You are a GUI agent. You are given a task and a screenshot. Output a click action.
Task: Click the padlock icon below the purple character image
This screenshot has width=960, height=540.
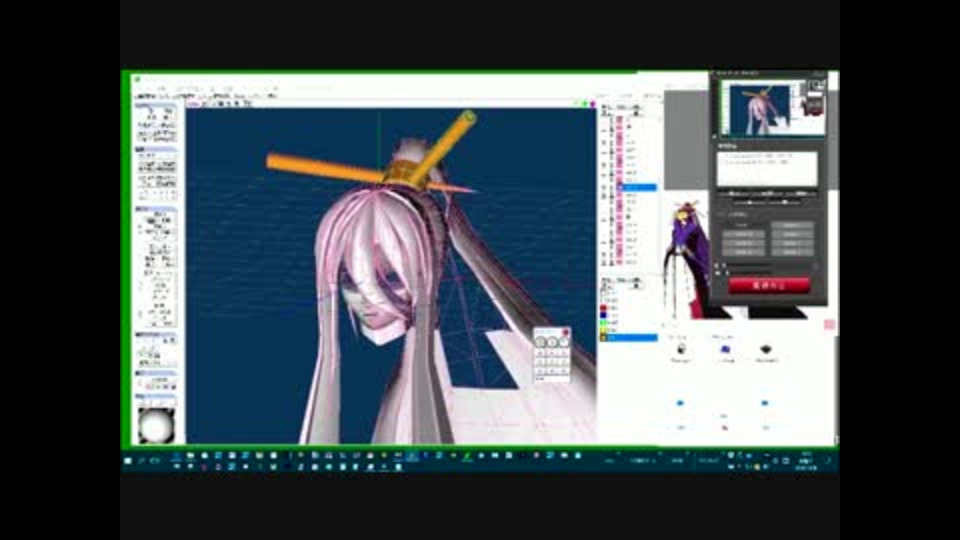pyautogui.click(x=681, y=349)
